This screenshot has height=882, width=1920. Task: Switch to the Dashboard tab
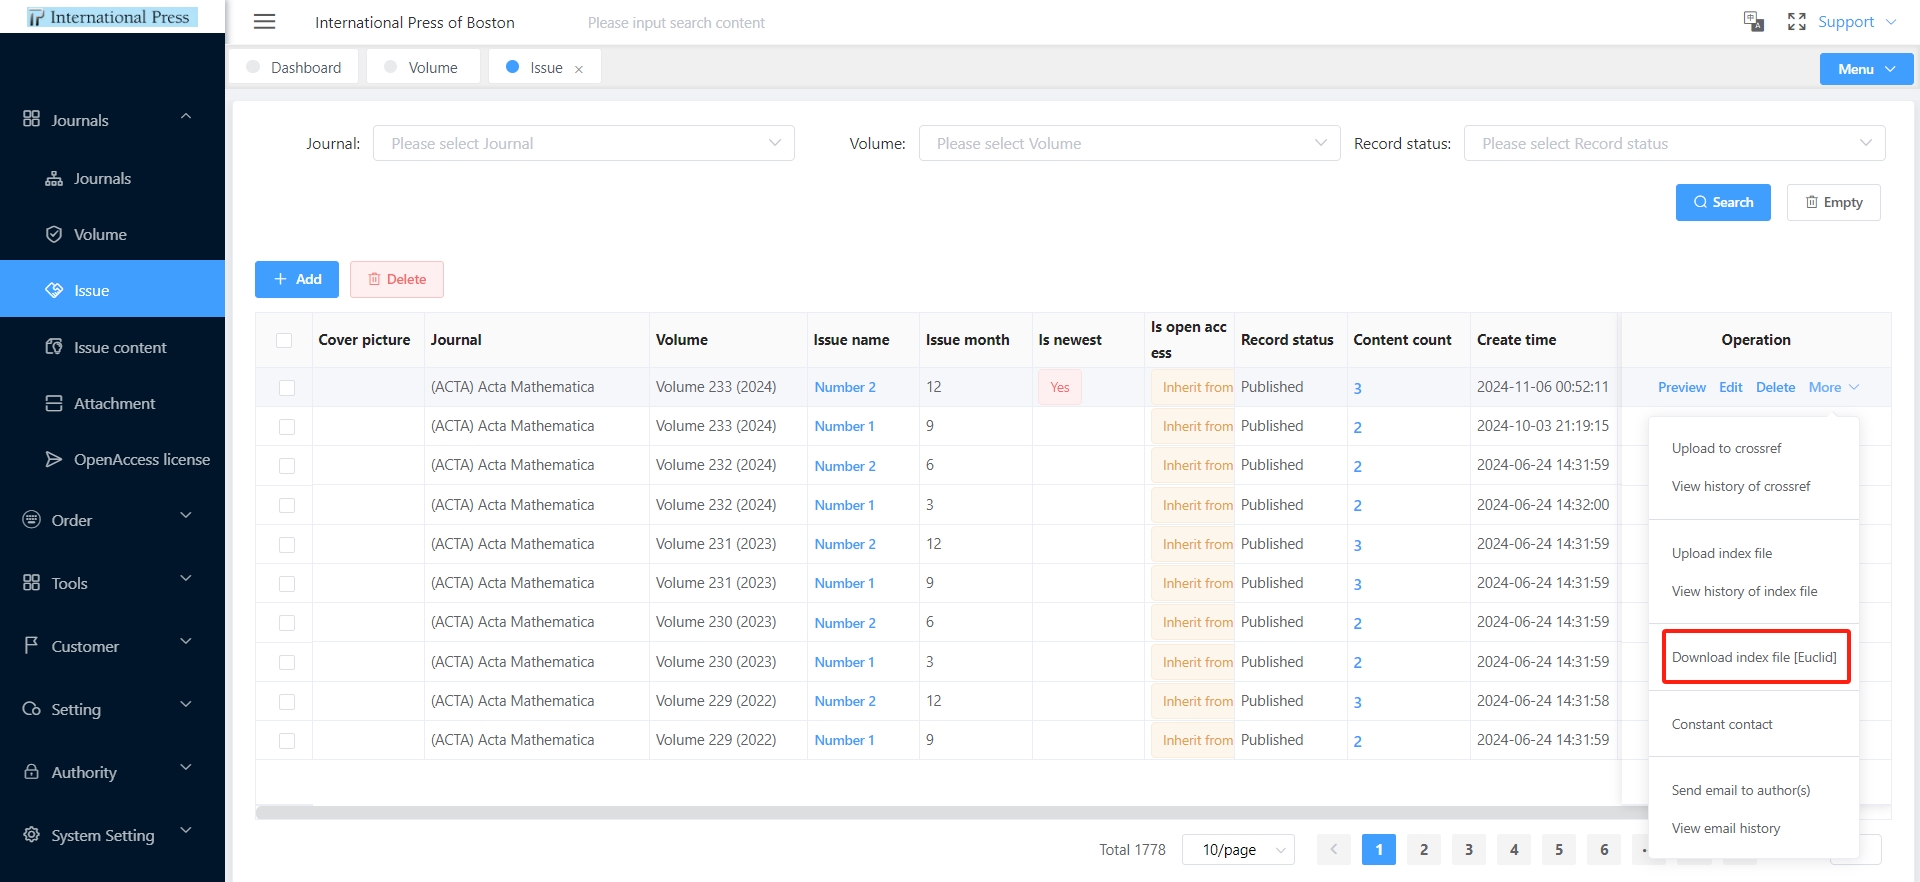pyautogui.click(x=294, y=67)
